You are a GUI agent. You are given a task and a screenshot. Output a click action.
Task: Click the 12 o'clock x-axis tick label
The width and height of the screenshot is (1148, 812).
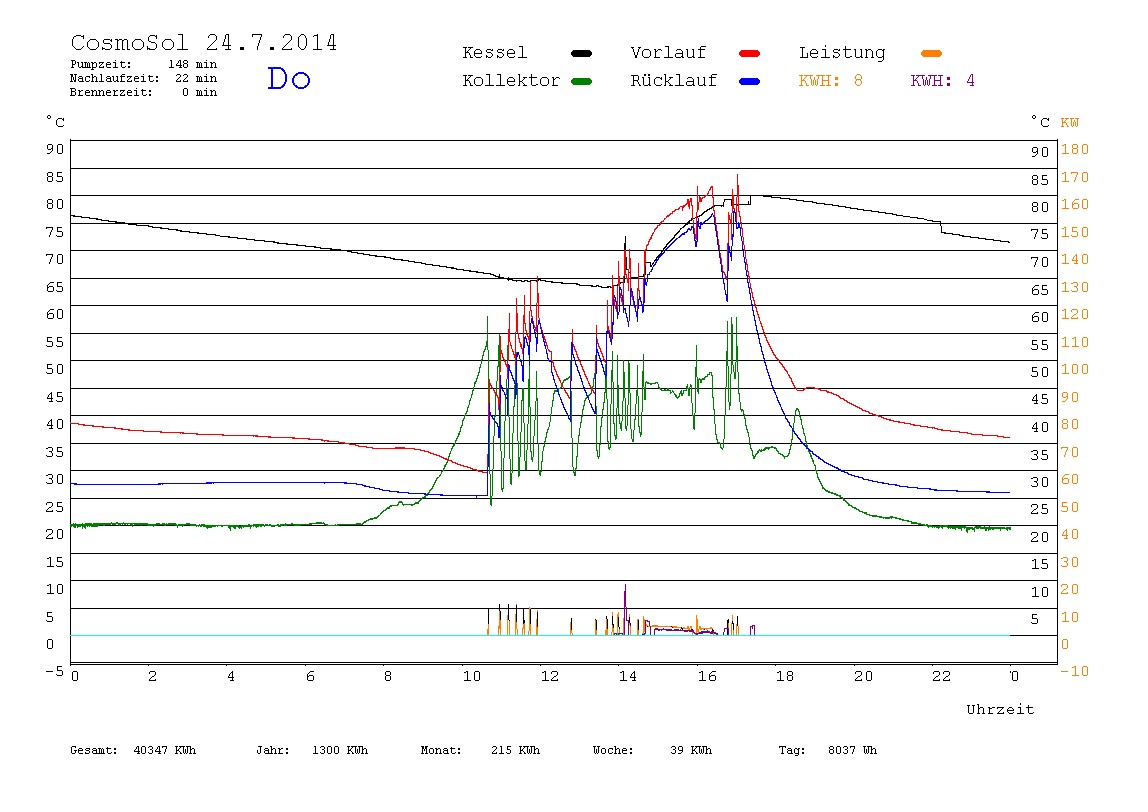pos(549,677)
